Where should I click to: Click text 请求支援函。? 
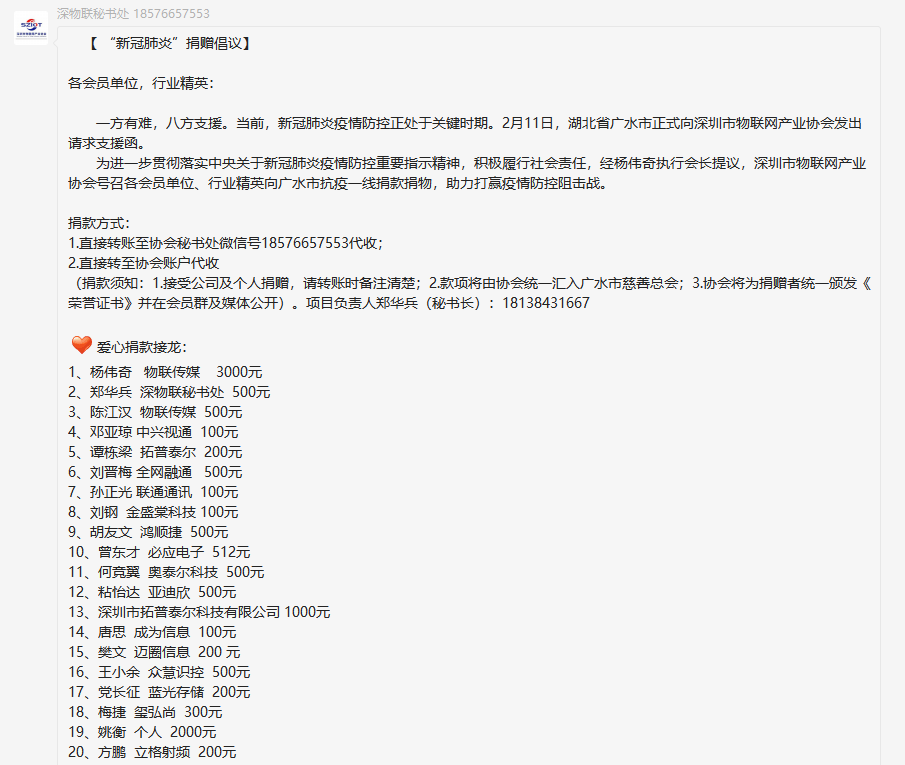(x=107, y=143)
